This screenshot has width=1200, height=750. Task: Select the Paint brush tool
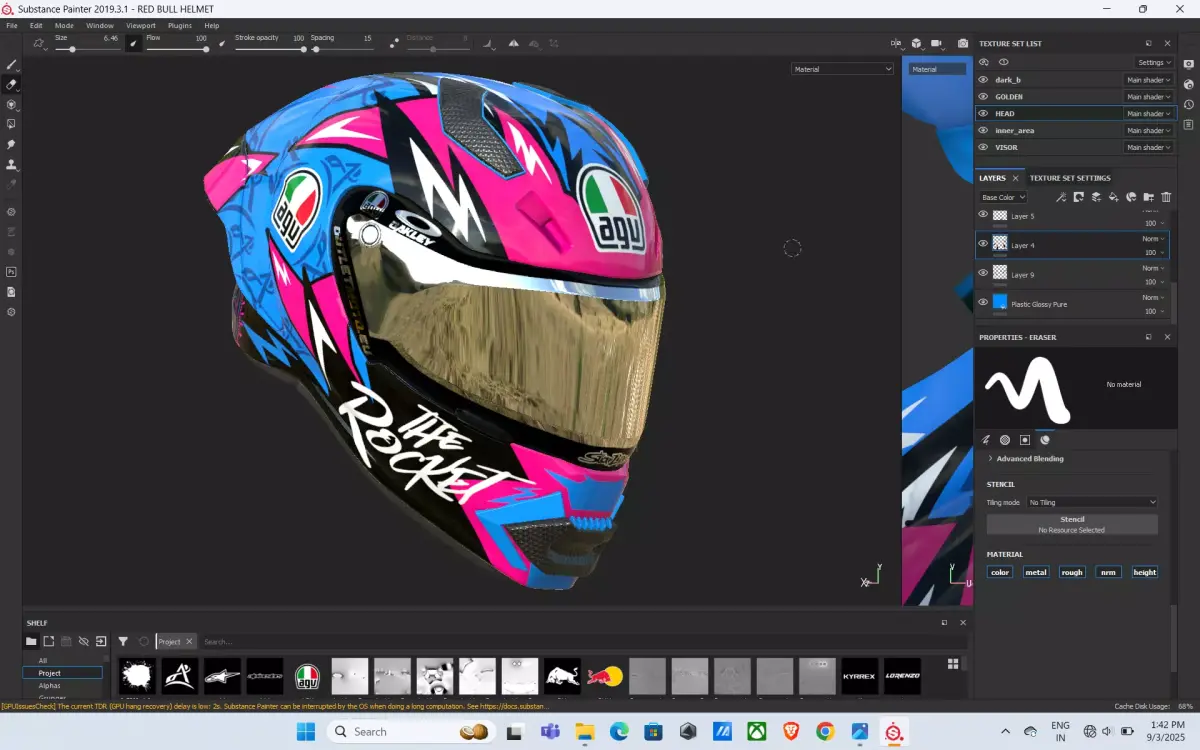pos(11,64)
